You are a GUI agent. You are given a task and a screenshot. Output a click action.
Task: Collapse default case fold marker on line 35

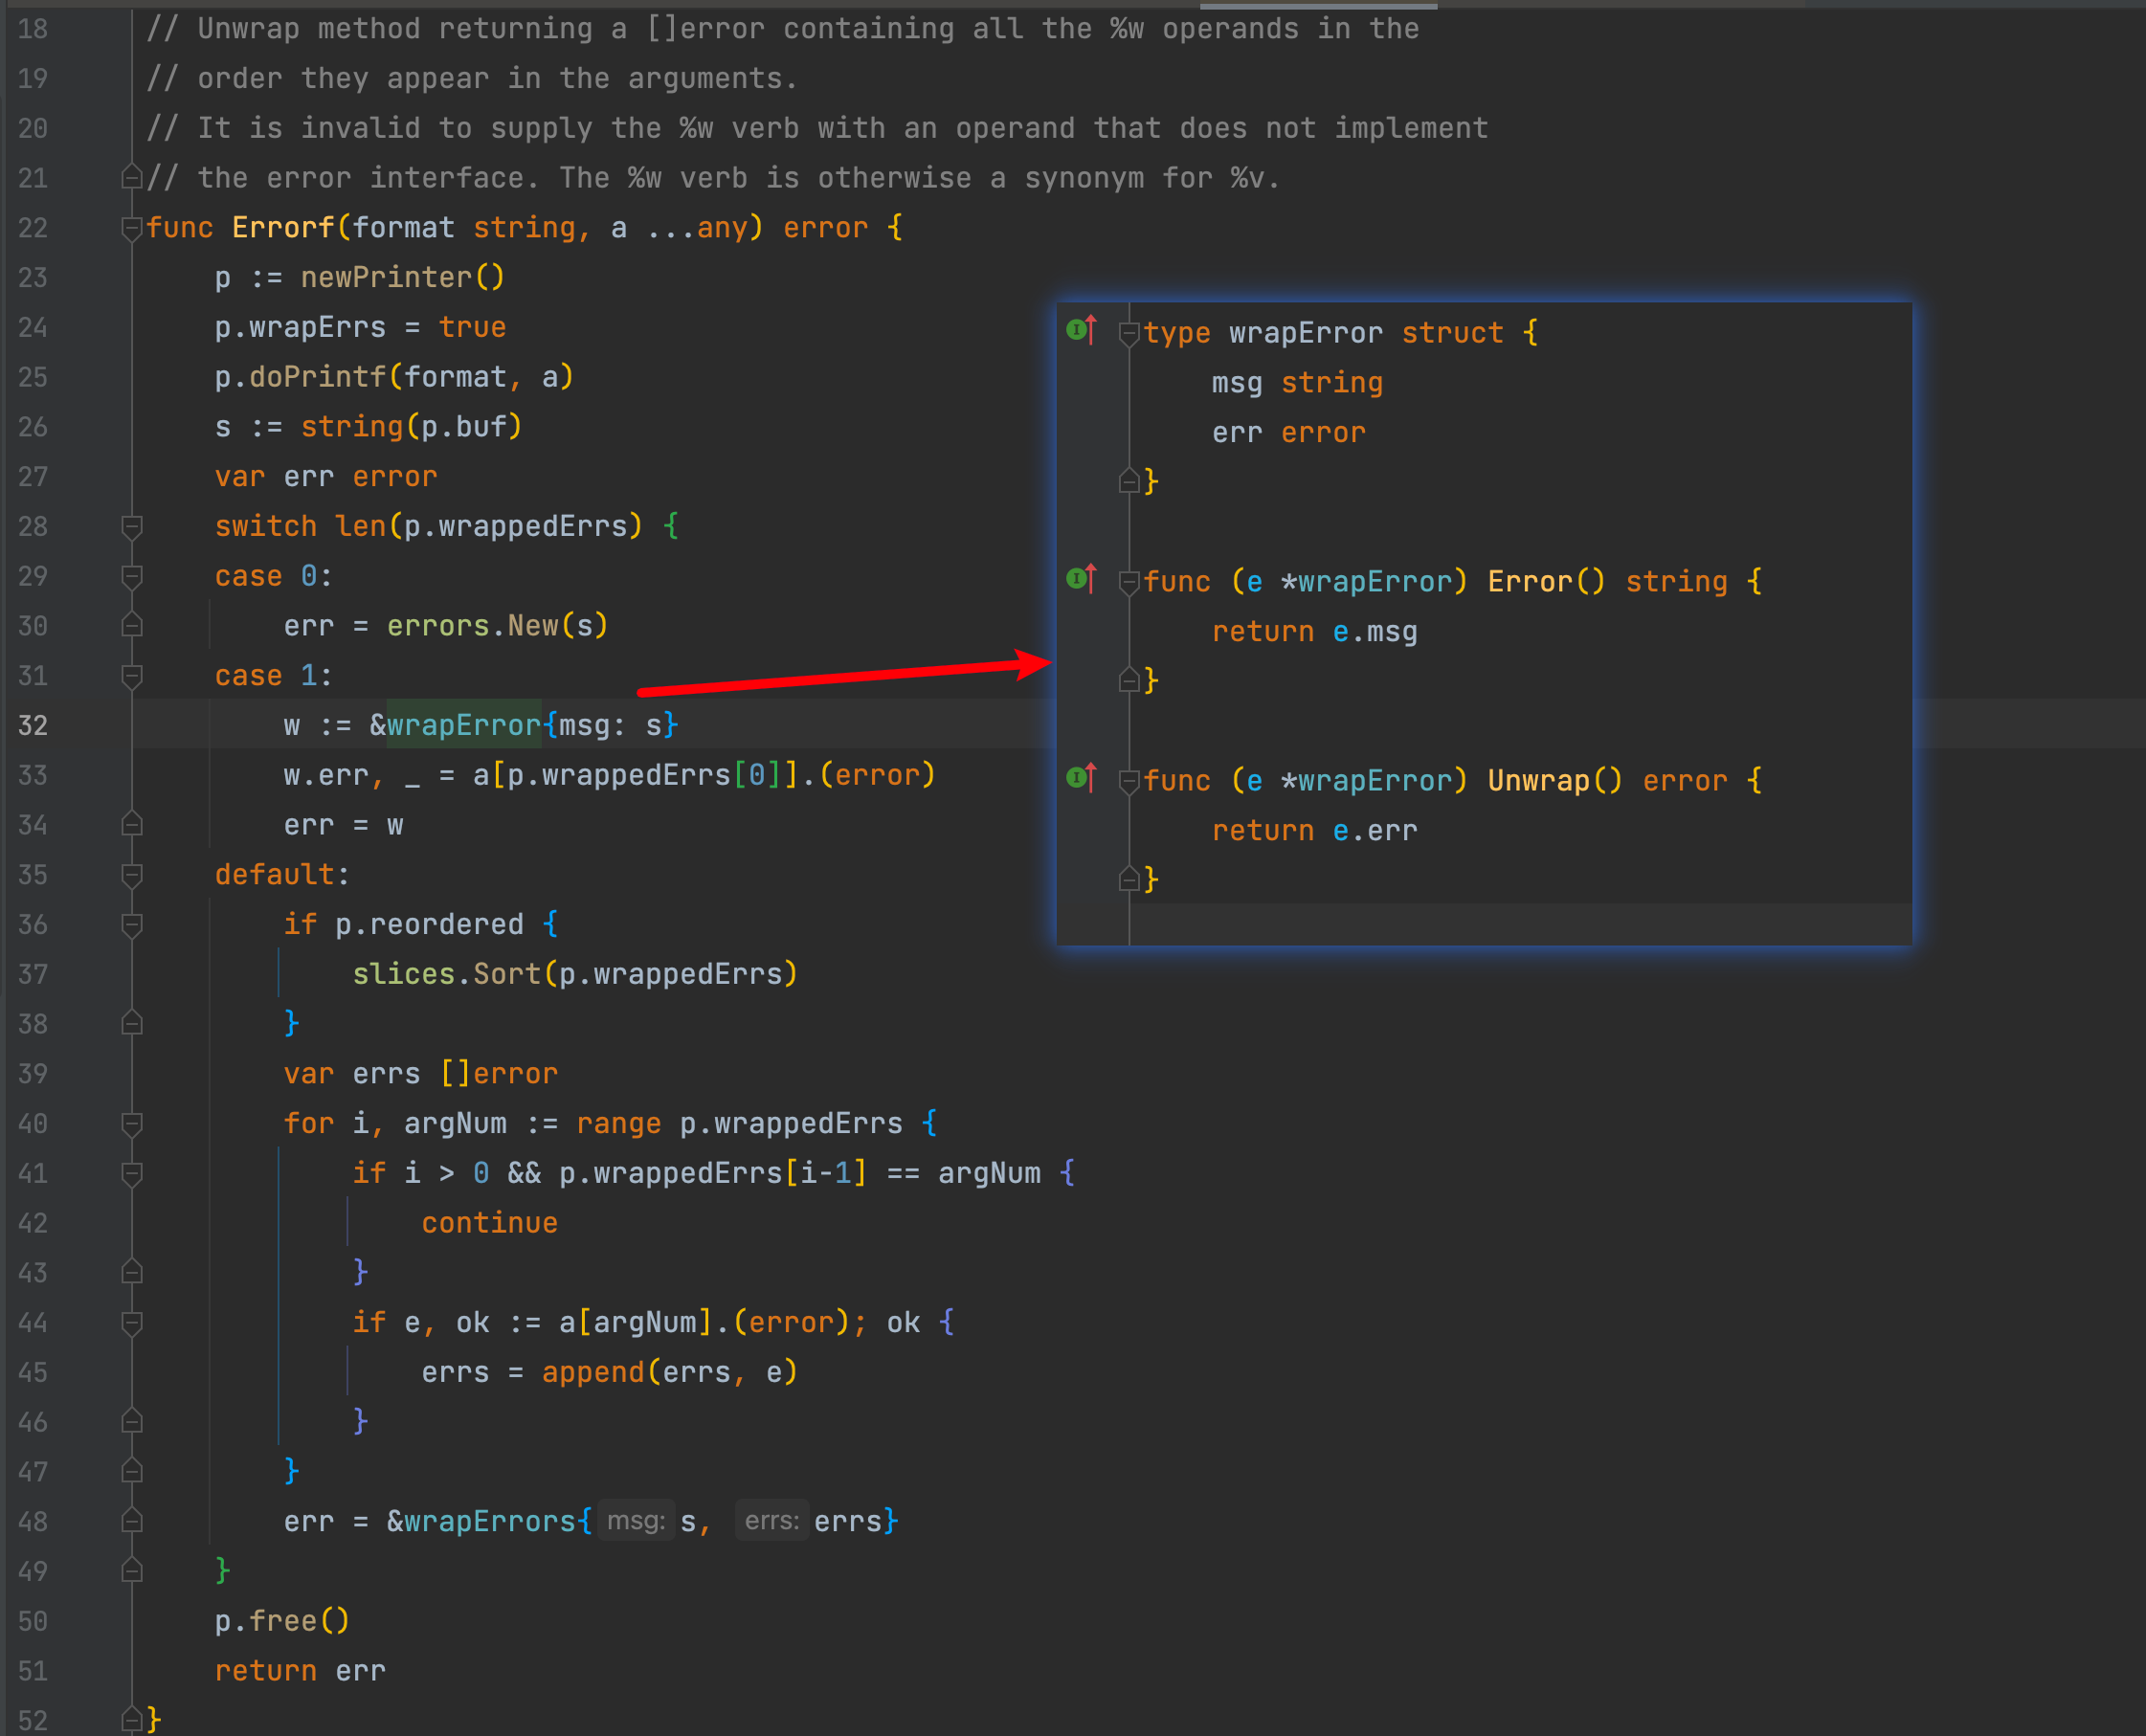pyautogui.click(x=131, y=875)
